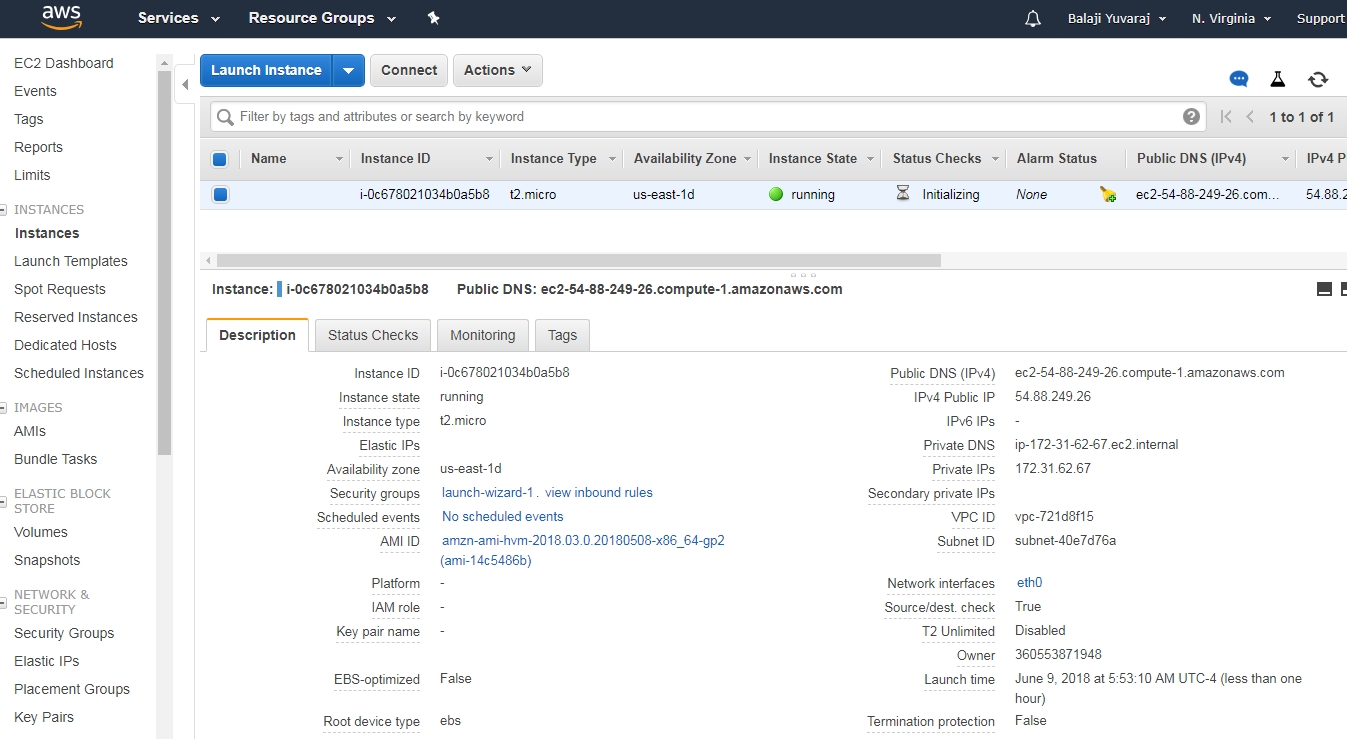
Task: Click the pin shortcut icon in navbar
Action: point(433,18)
